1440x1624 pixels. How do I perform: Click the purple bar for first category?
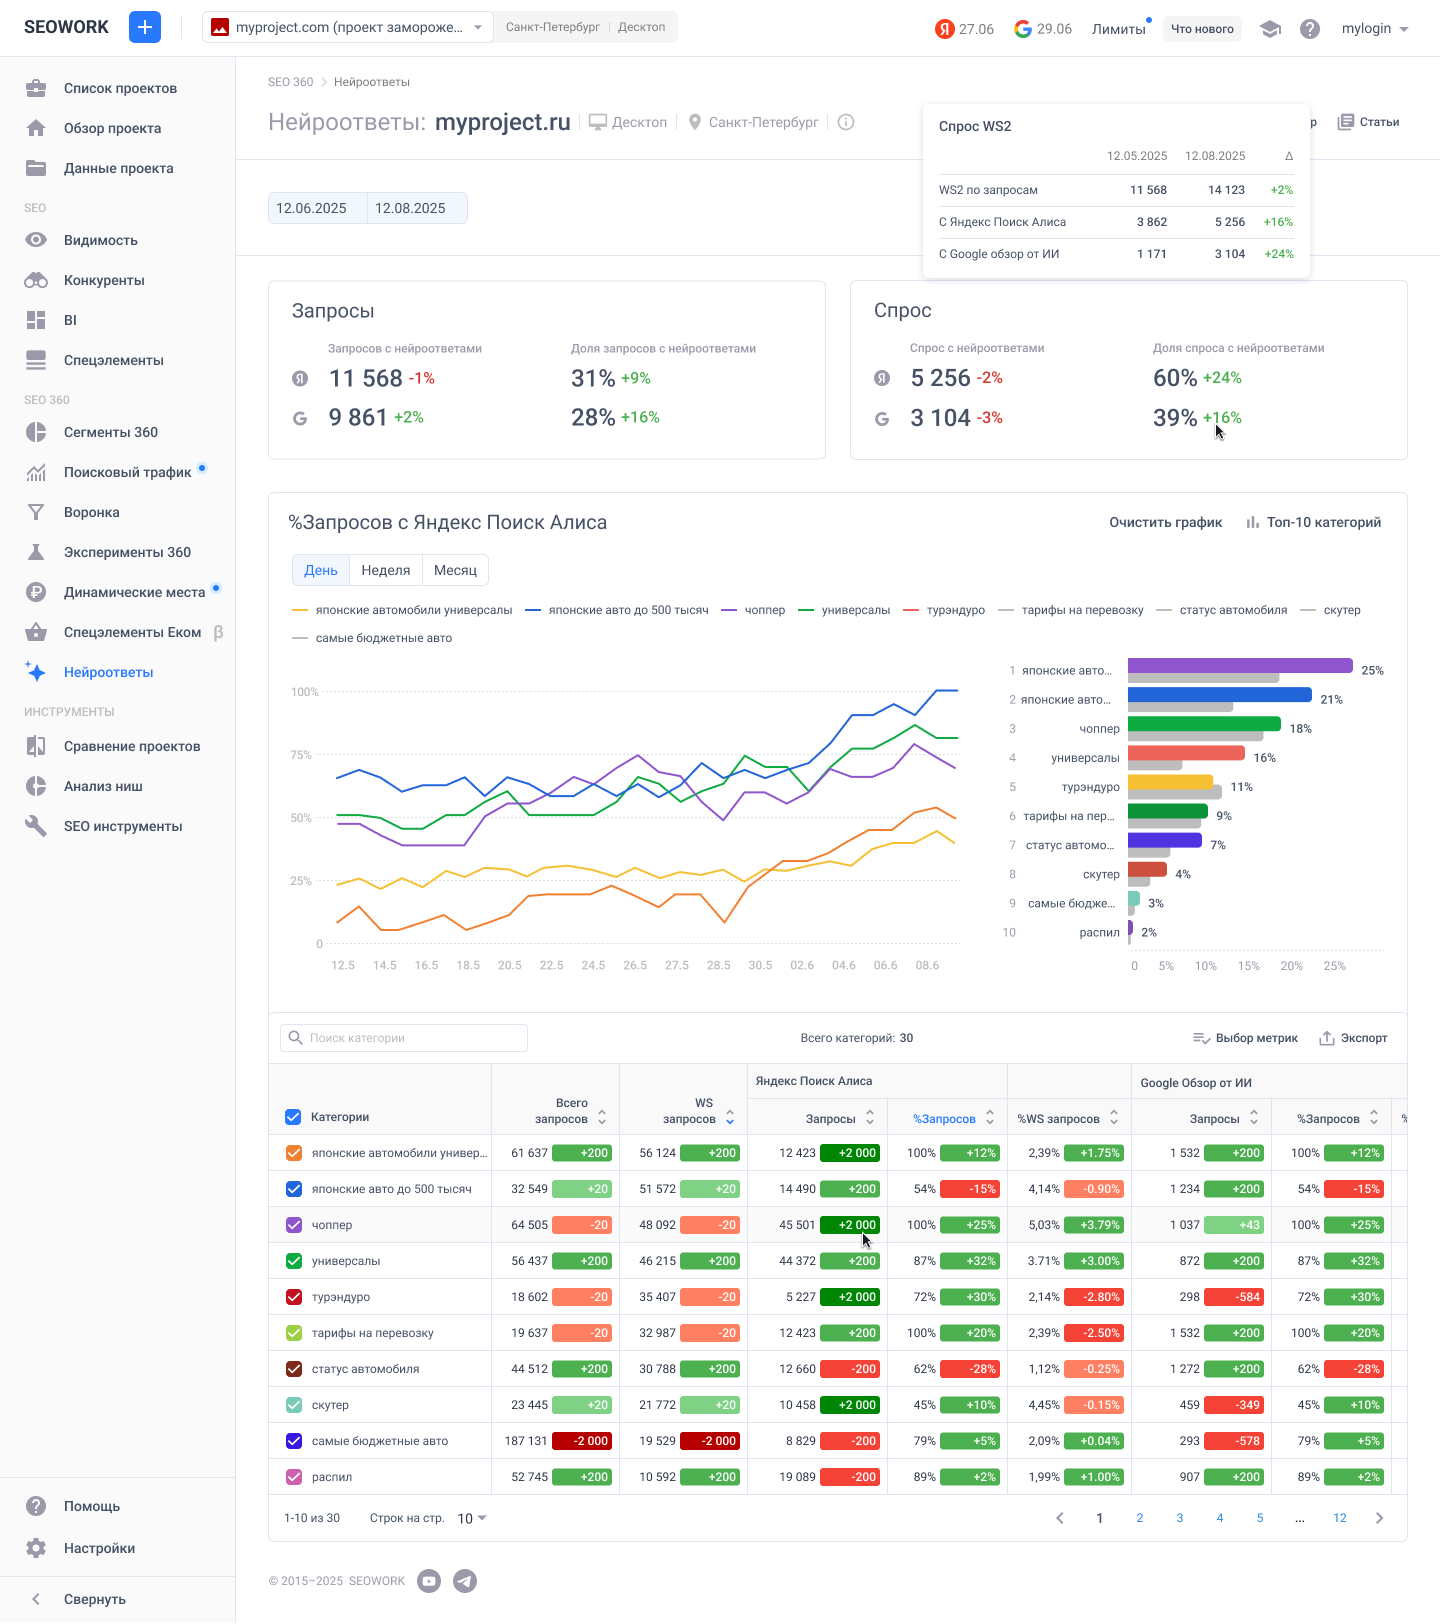coord(1239,666)
